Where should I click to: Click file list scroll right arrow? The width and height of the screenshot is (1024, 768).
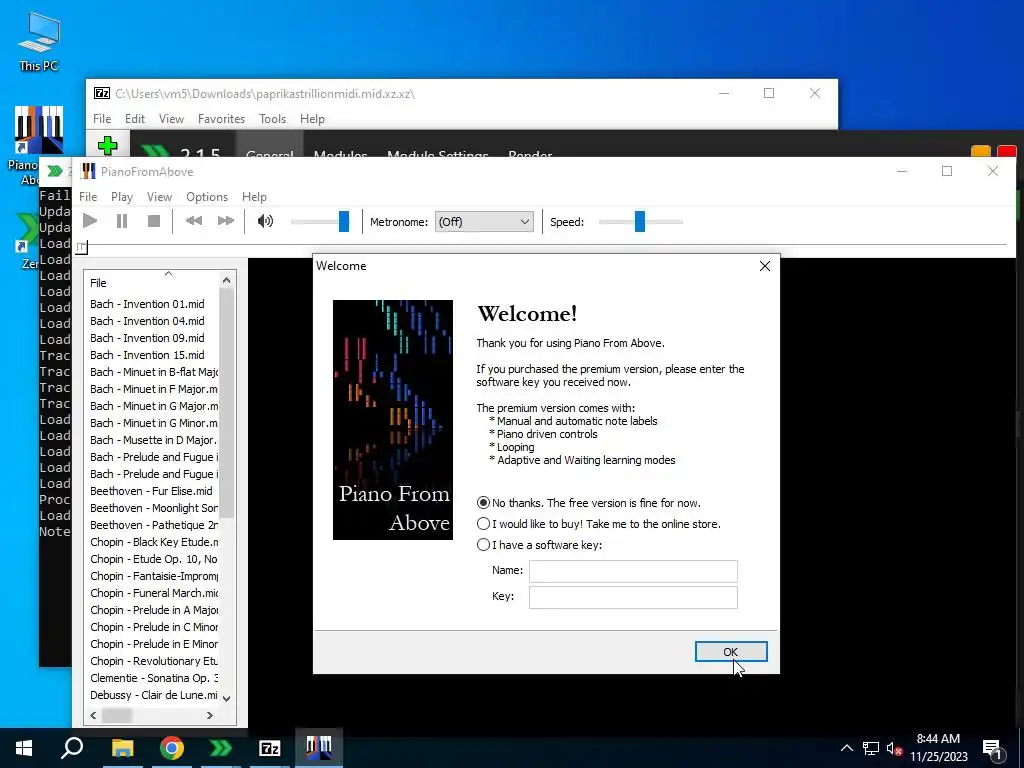point(210,715)
